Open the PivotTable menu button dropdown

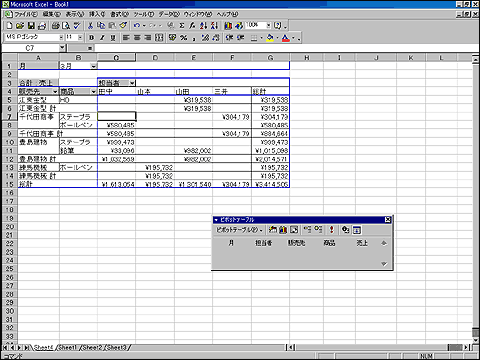239,230
